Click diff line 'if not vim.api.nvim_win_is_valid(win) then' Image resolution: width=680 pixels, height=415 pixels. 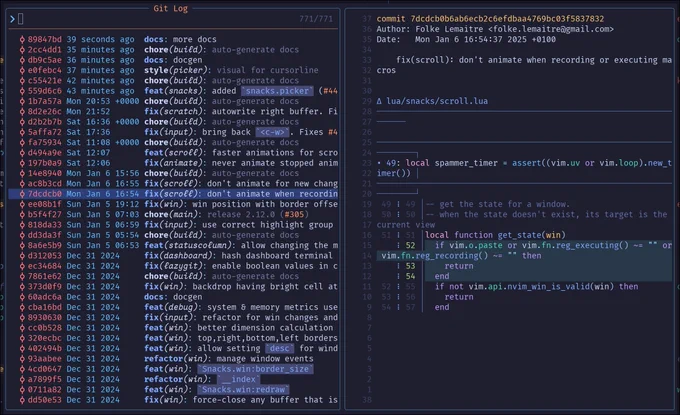(536, 287)
